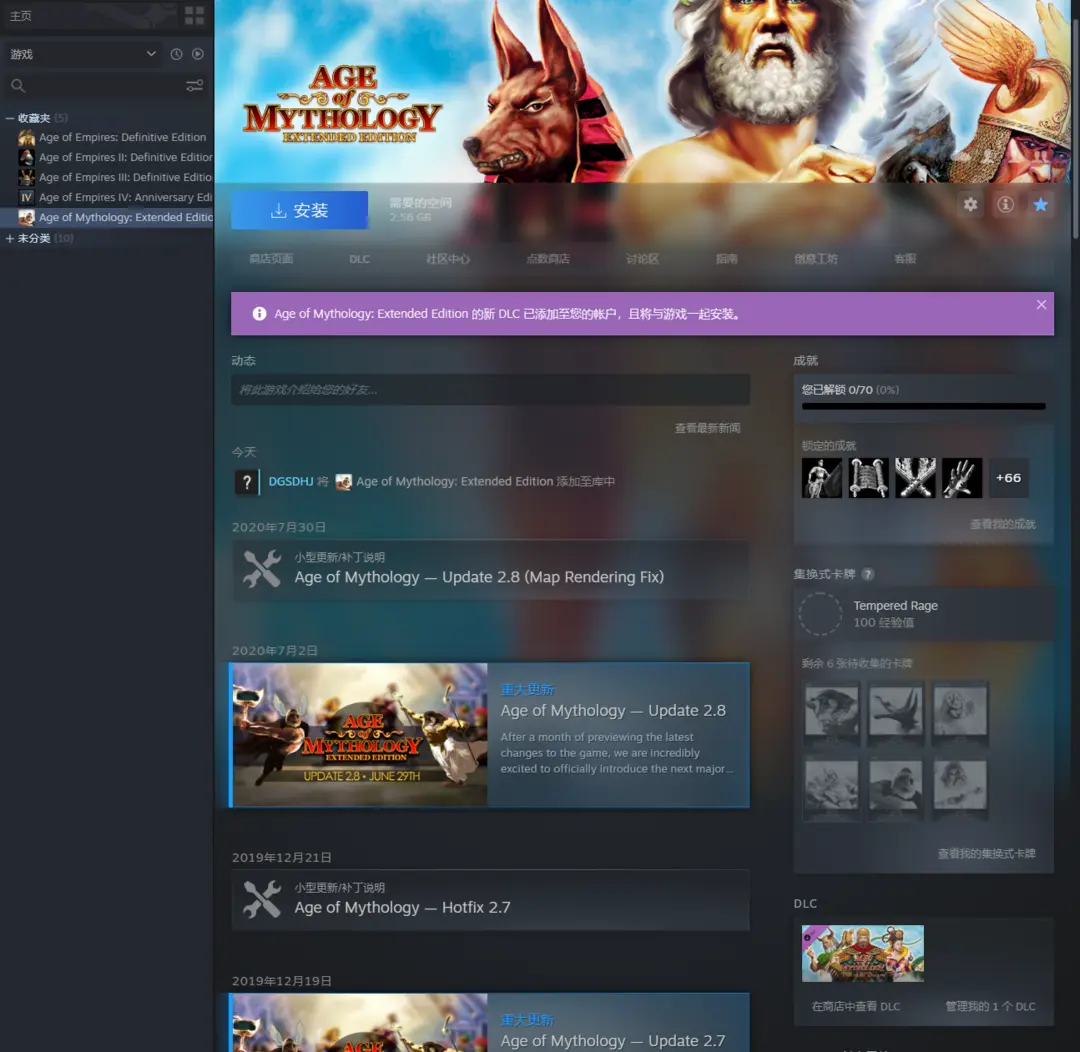Click the activity post input field
This screenshot has width=1080, height=1052.
490,389
